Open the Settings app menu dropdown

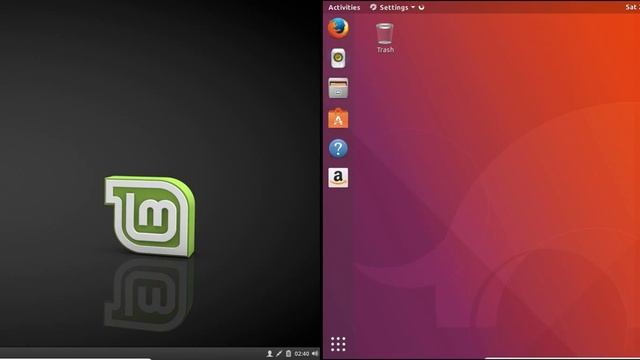point(392,7)
